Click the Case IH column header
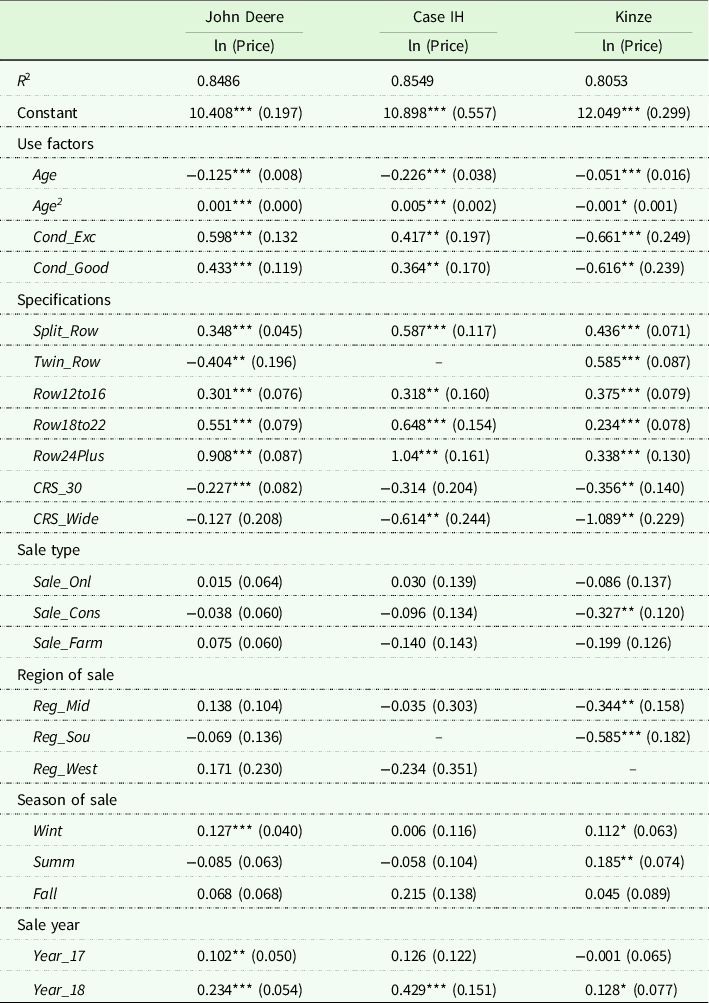 click(439, 18)
